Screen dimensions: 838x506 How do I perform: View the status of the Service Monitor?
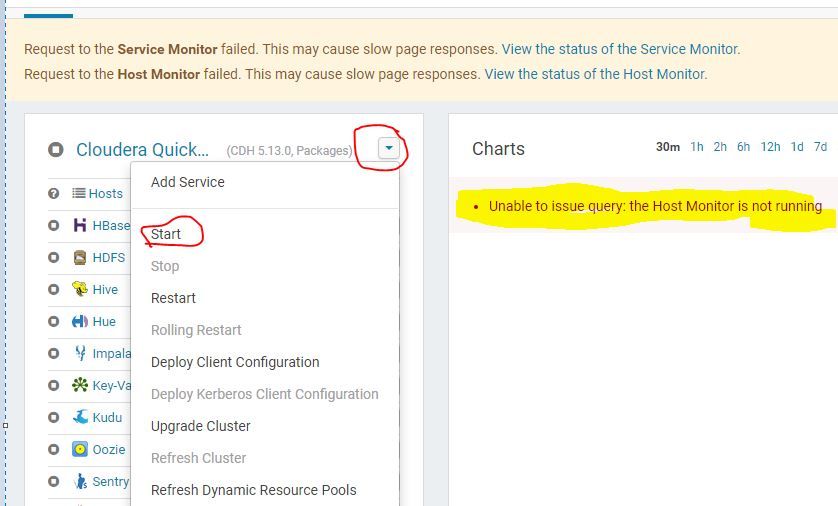point(620,49)
